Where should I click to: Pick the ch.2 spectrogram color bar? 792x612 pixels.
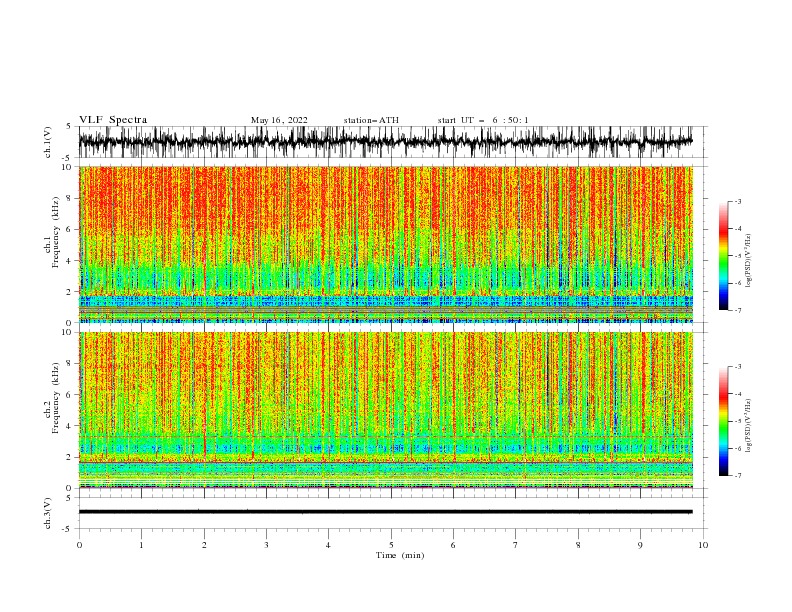point(723,421)
